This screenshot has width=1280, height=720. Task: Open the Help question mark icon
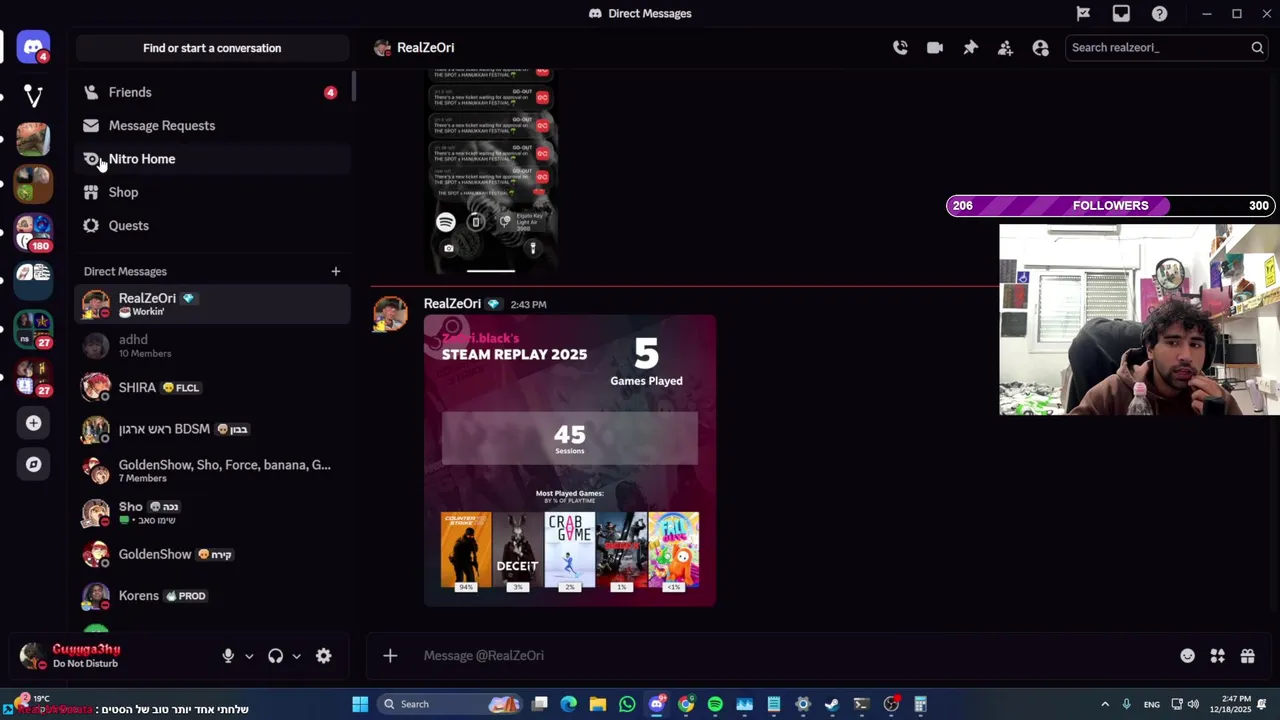click(1159, 13)
